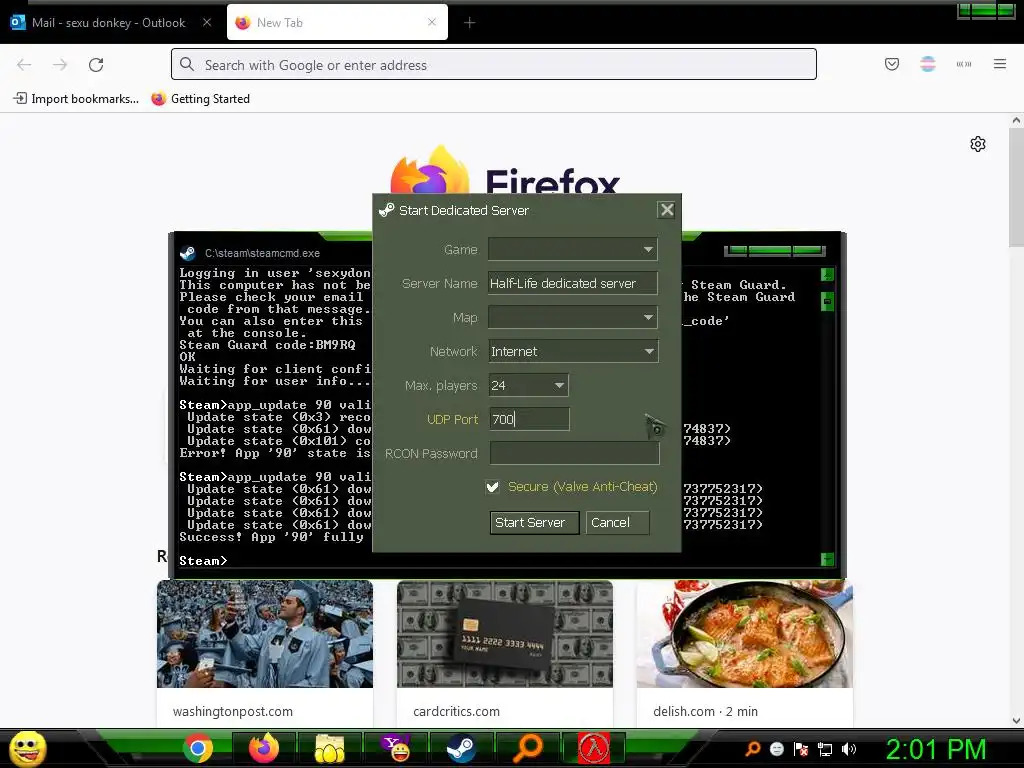Open the cardcritics.com credit card thumbnail

pos(505,633)
